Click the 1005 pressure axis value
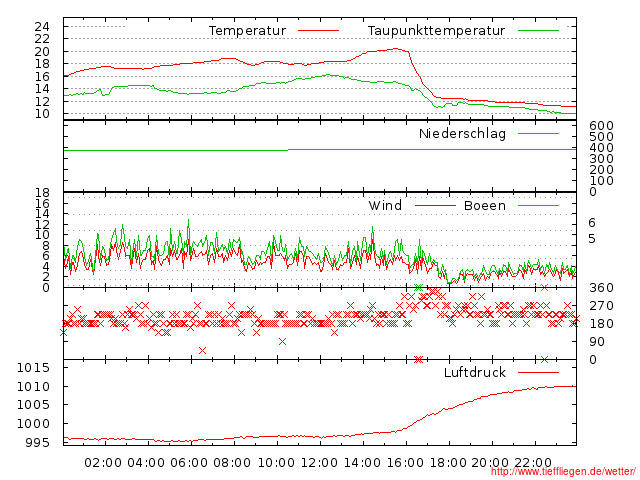The height and width of the screenshot is (480, 640). [x=33, y=405]
